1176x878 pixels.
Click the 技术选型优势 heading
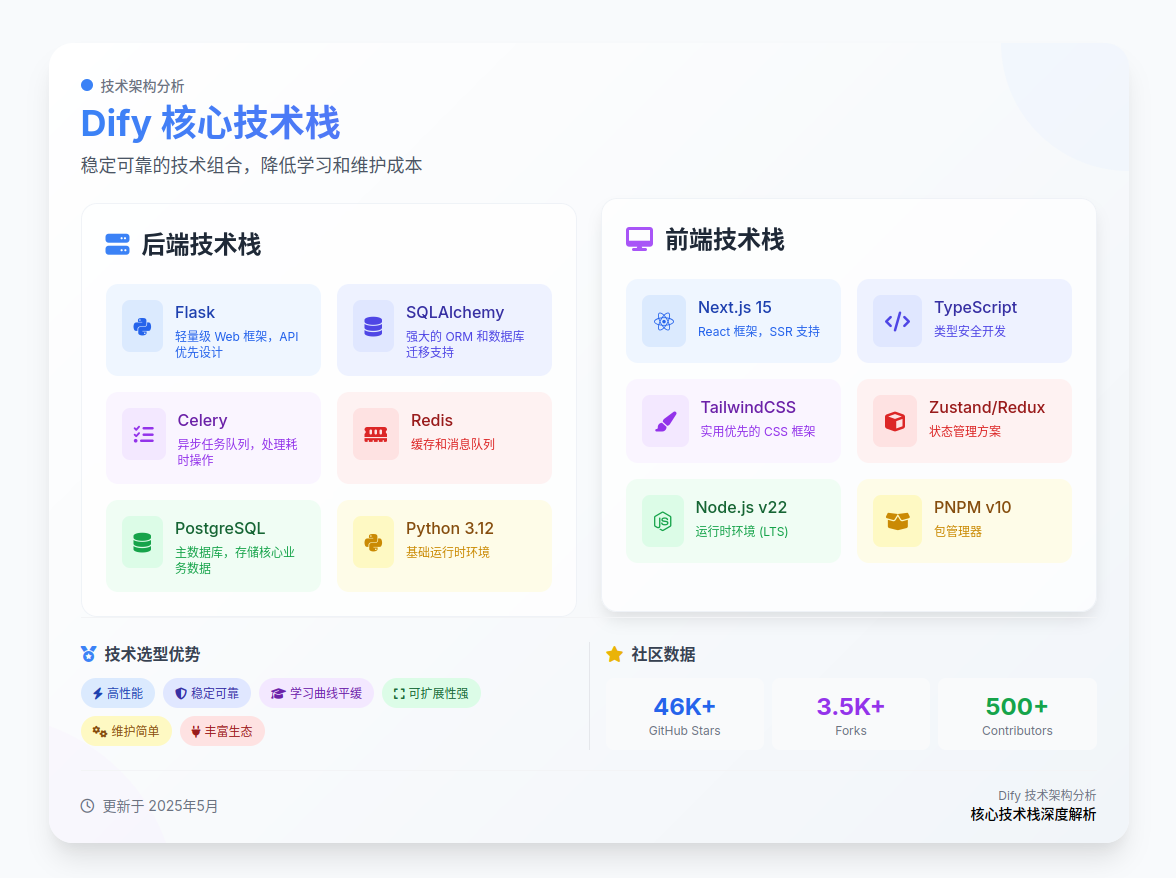tap(152, 655)
